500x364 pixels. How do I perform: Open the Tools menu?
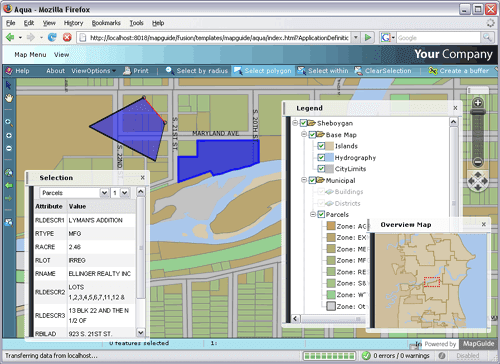tap(136, 23)
